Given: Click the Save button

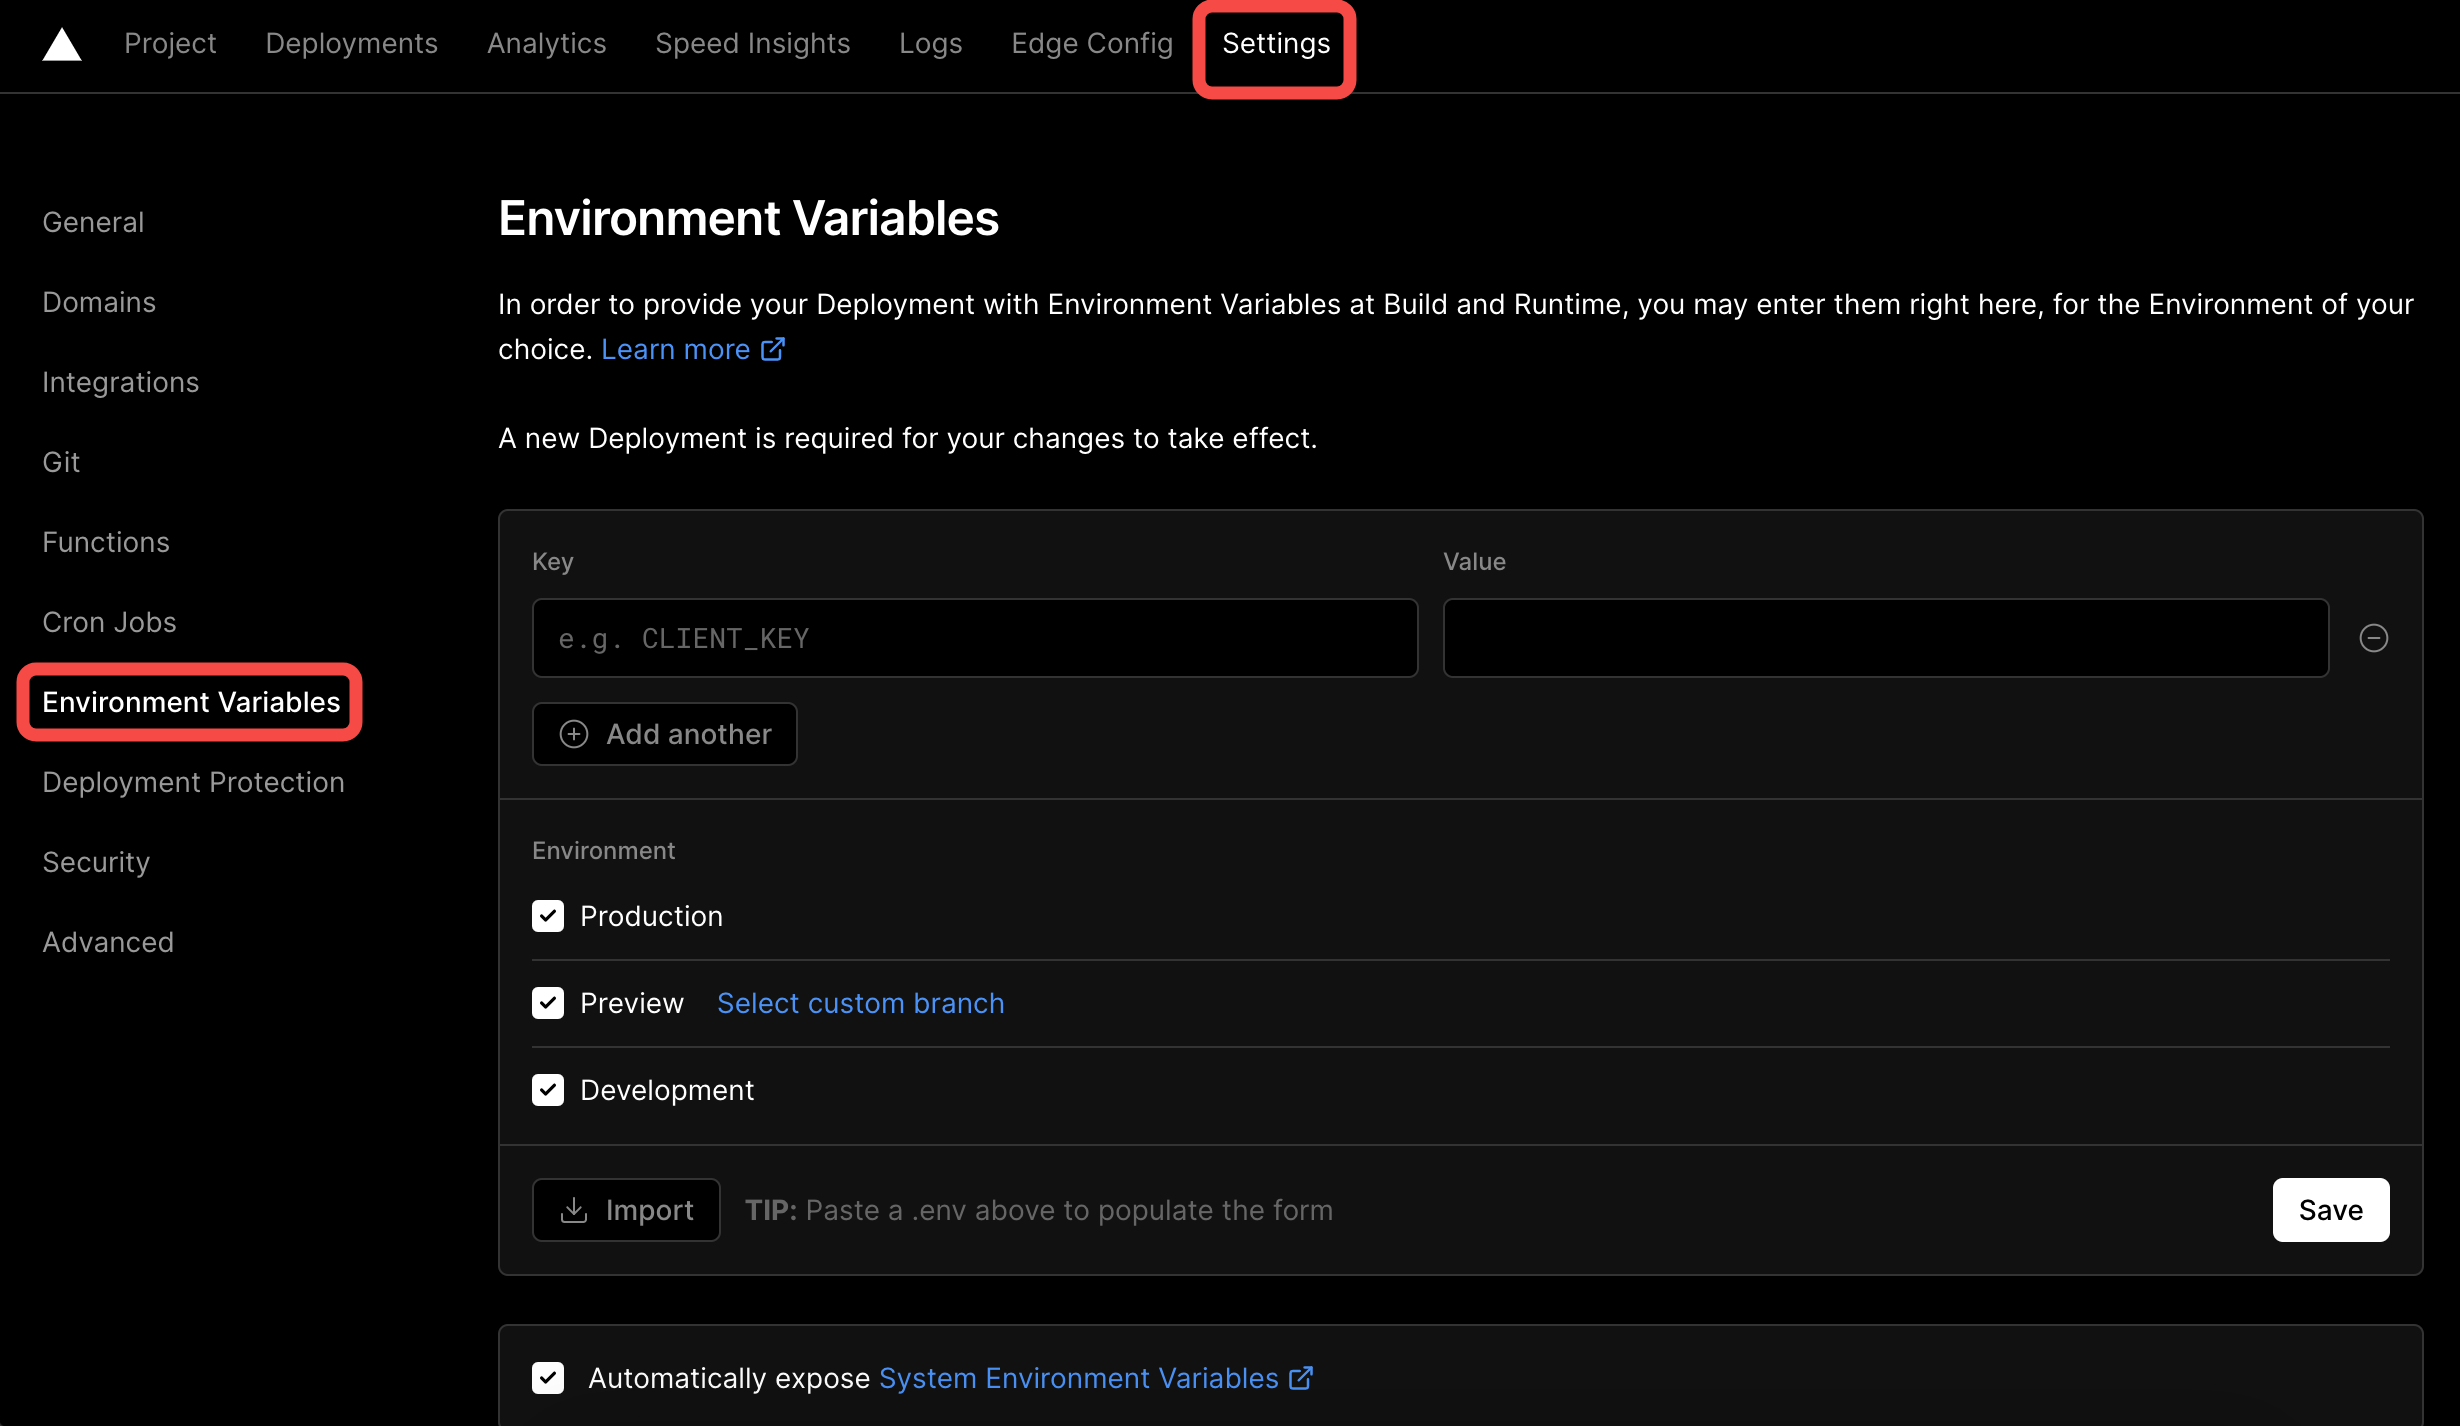Looking at the screenshot, I should (x=2330, y=1210).
